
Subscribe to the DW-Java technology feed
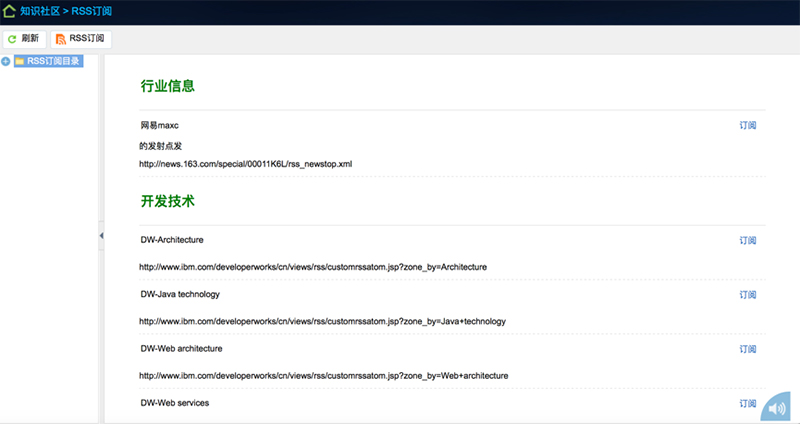point(747,294)
